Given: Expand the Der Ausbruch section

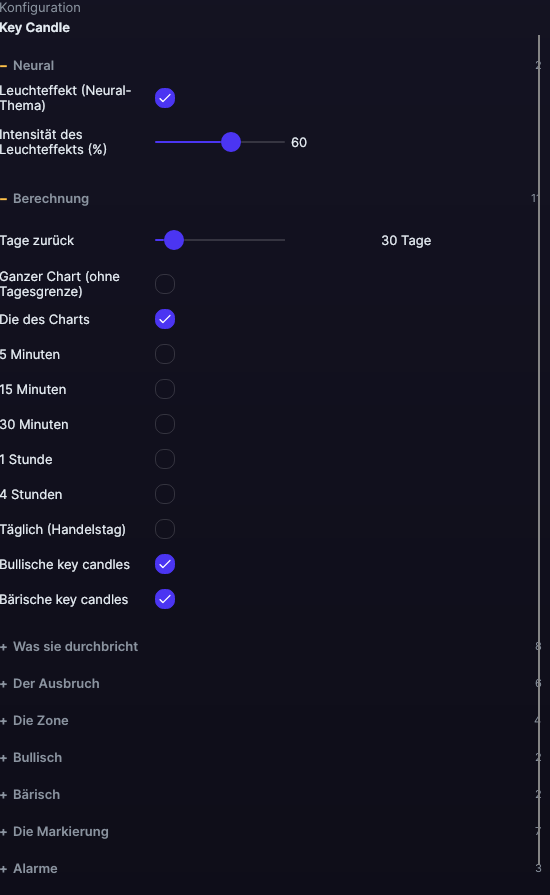Looking at the screenshot, I should [50, 684].
